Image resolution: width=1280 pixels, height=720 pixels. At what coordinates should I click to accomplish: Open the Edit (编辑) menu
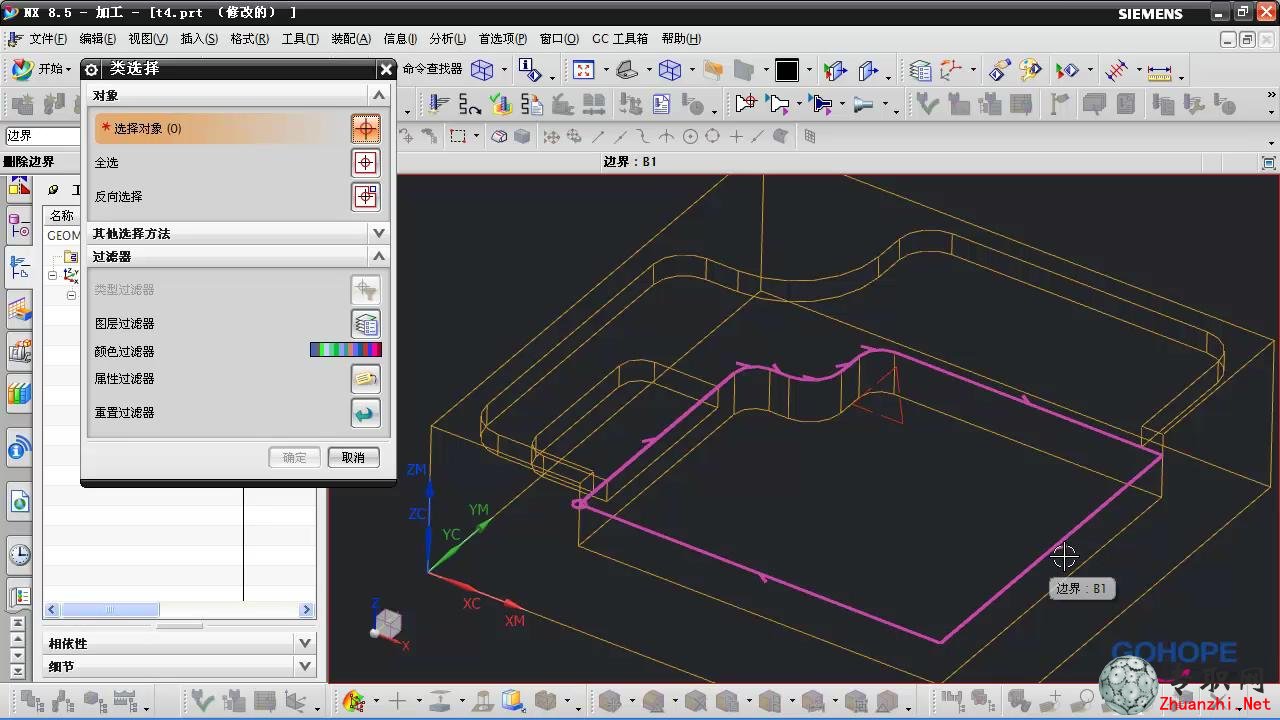pos(97,38)
